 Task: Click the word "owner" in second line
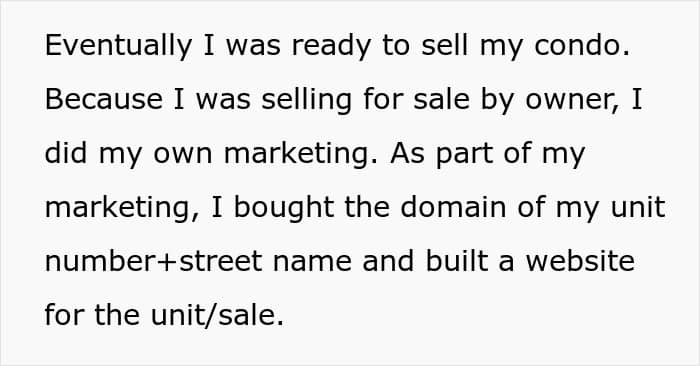click(x=572, y=101)
